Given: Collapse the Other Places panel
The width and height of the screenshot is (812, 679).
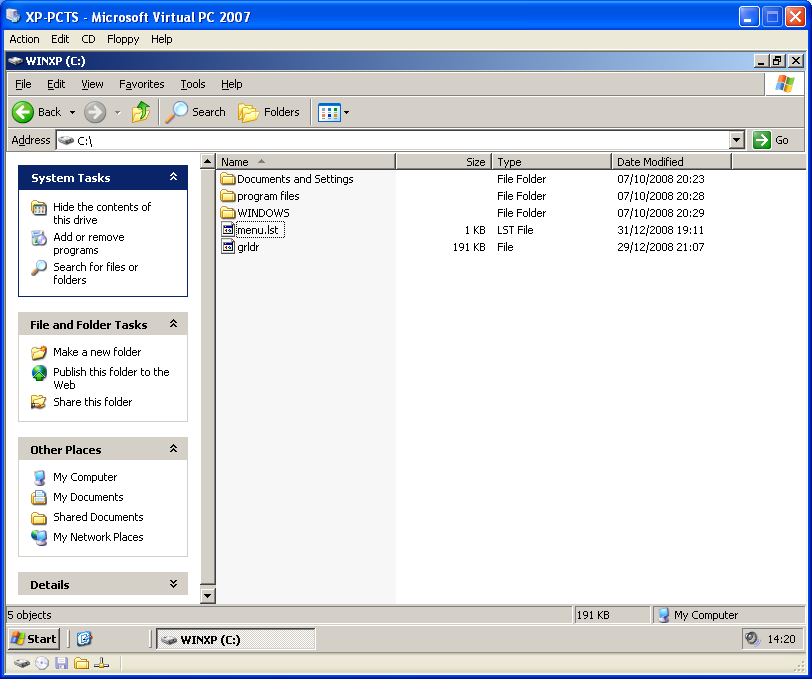Looking at the screenshot, I should click(173, 449).
